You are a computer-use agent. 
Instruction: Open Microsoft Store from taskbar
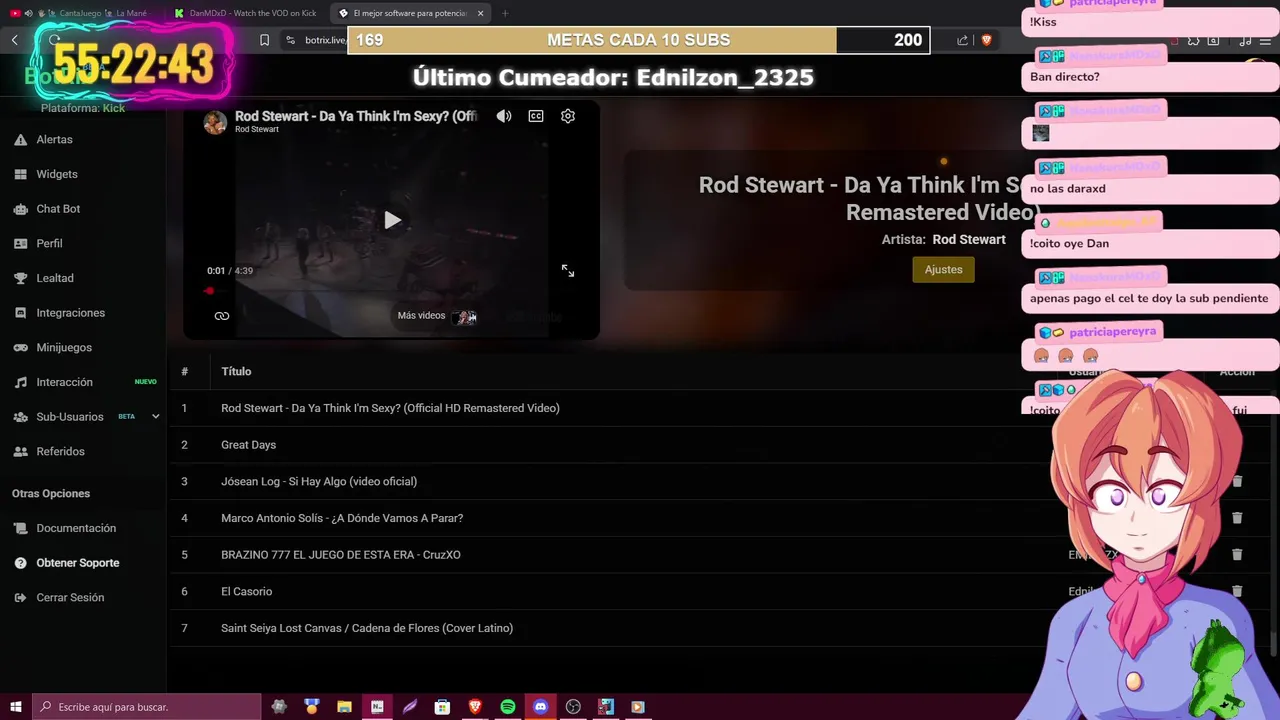442,707
